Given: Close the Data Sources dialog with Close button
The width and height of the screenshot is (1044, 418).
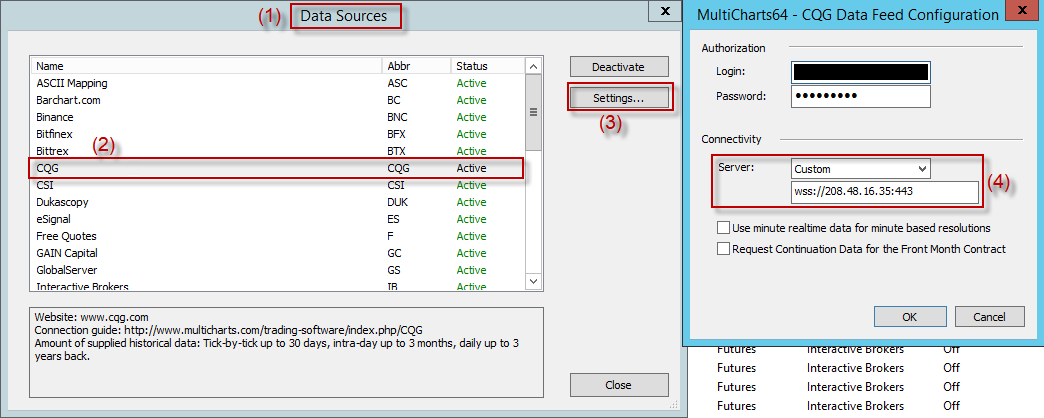Looking at the screenshot, I should point(619,385).
